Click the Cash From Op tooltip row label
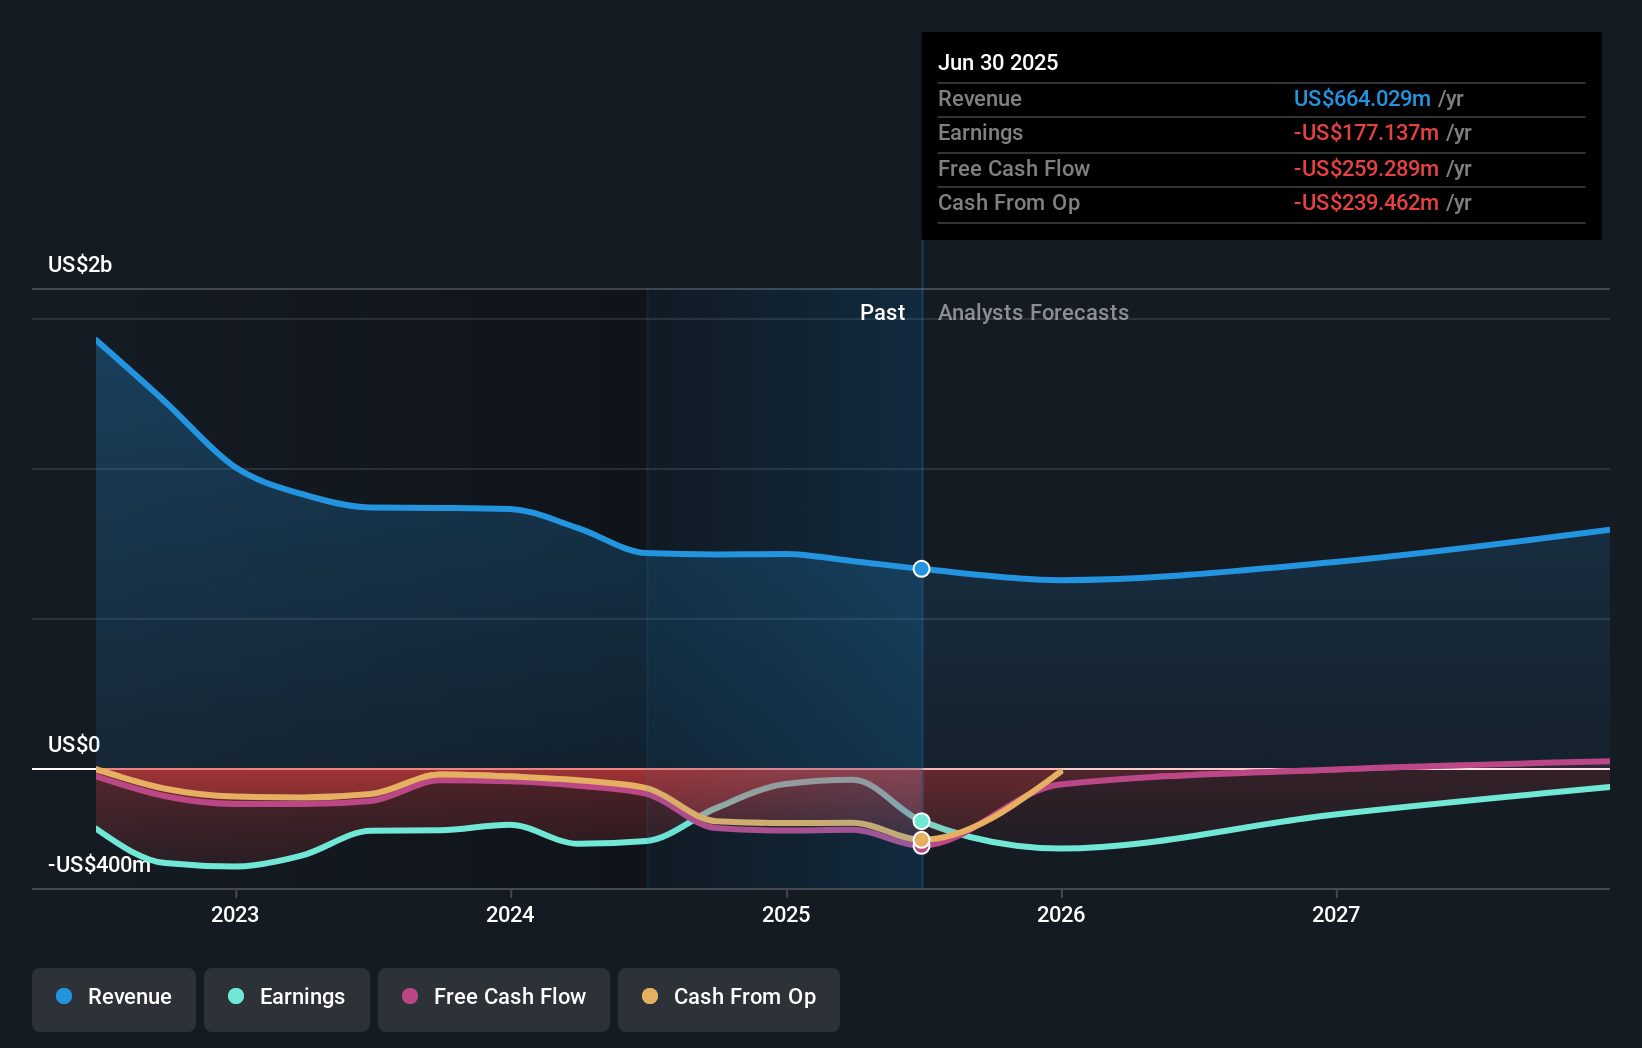This screenshot has width=1642, height=1048. (x=1009, y=203)
